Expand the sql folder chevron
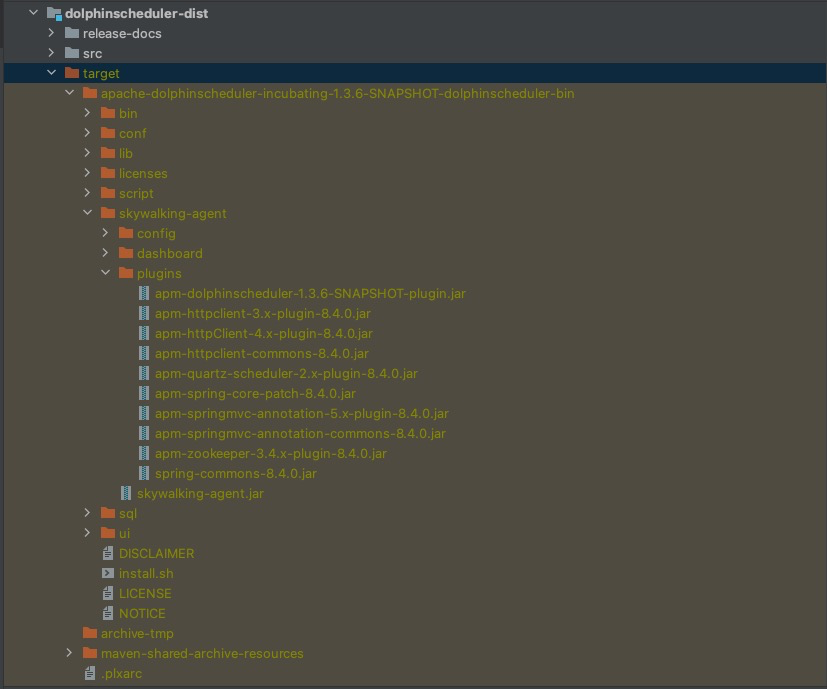The width and height of the screenshot is (827, 689). (87, 513)
